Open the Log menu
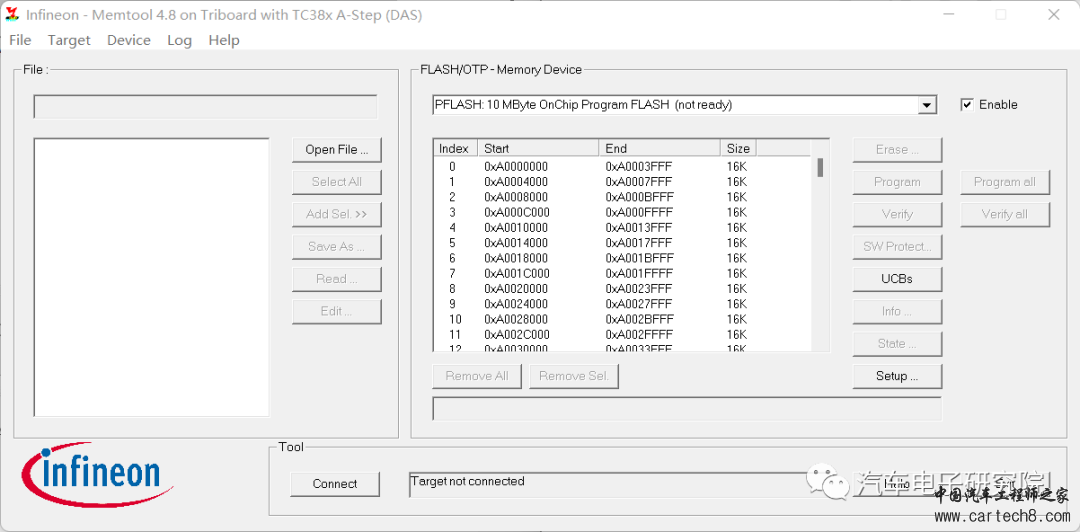Viewport: 1080px width, 532px height. click(x=179, y=40)
